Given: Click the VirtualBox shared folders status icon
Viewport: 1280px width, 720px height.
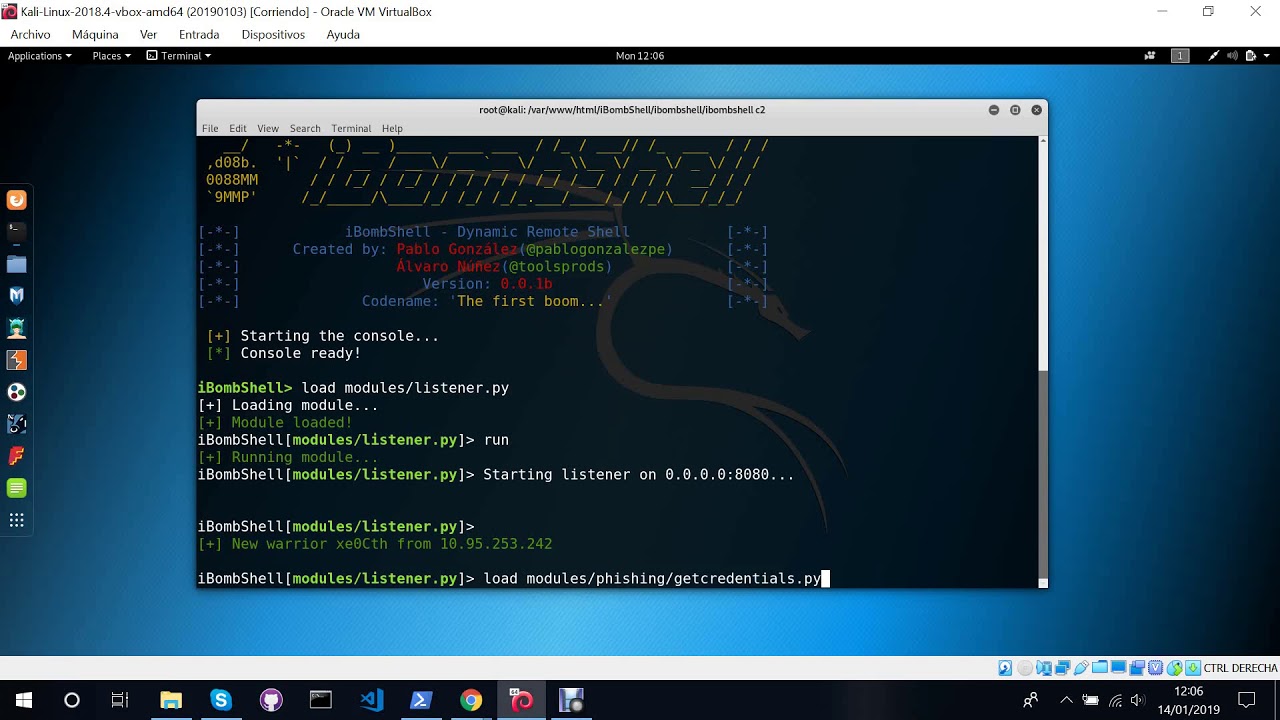Looking at the screenshot, I should [x=1100, y=668].
